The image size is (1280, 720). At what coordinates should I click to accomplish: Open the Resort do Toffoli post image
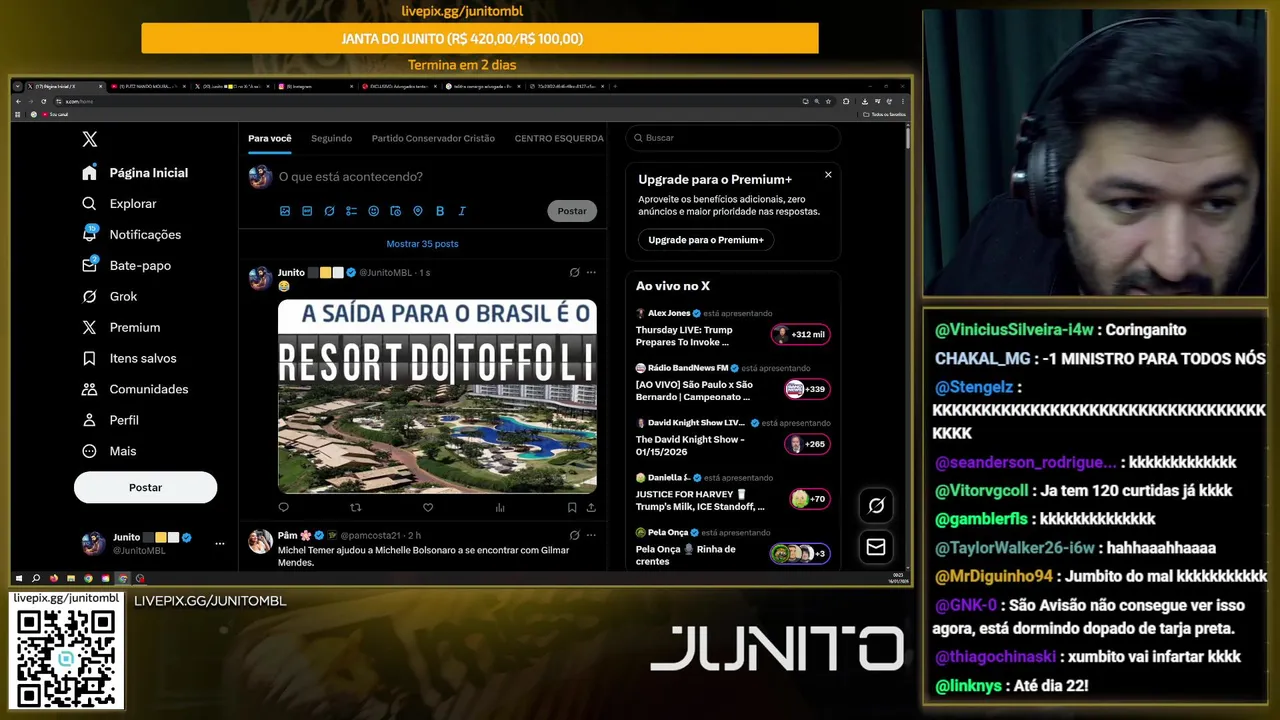tap(437, 397)
